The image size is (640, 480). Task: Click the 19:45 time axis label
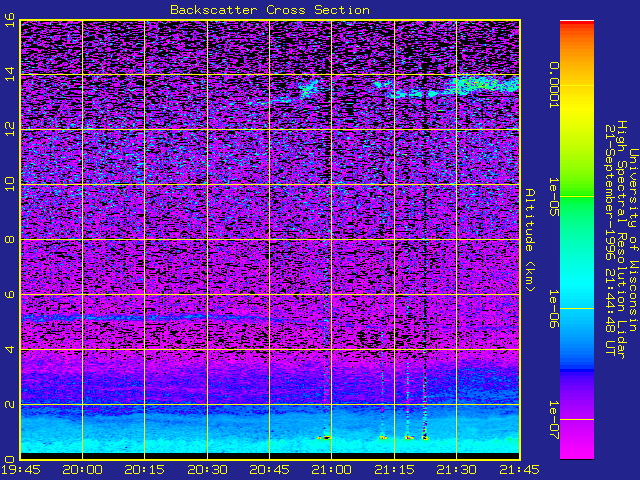21,470
